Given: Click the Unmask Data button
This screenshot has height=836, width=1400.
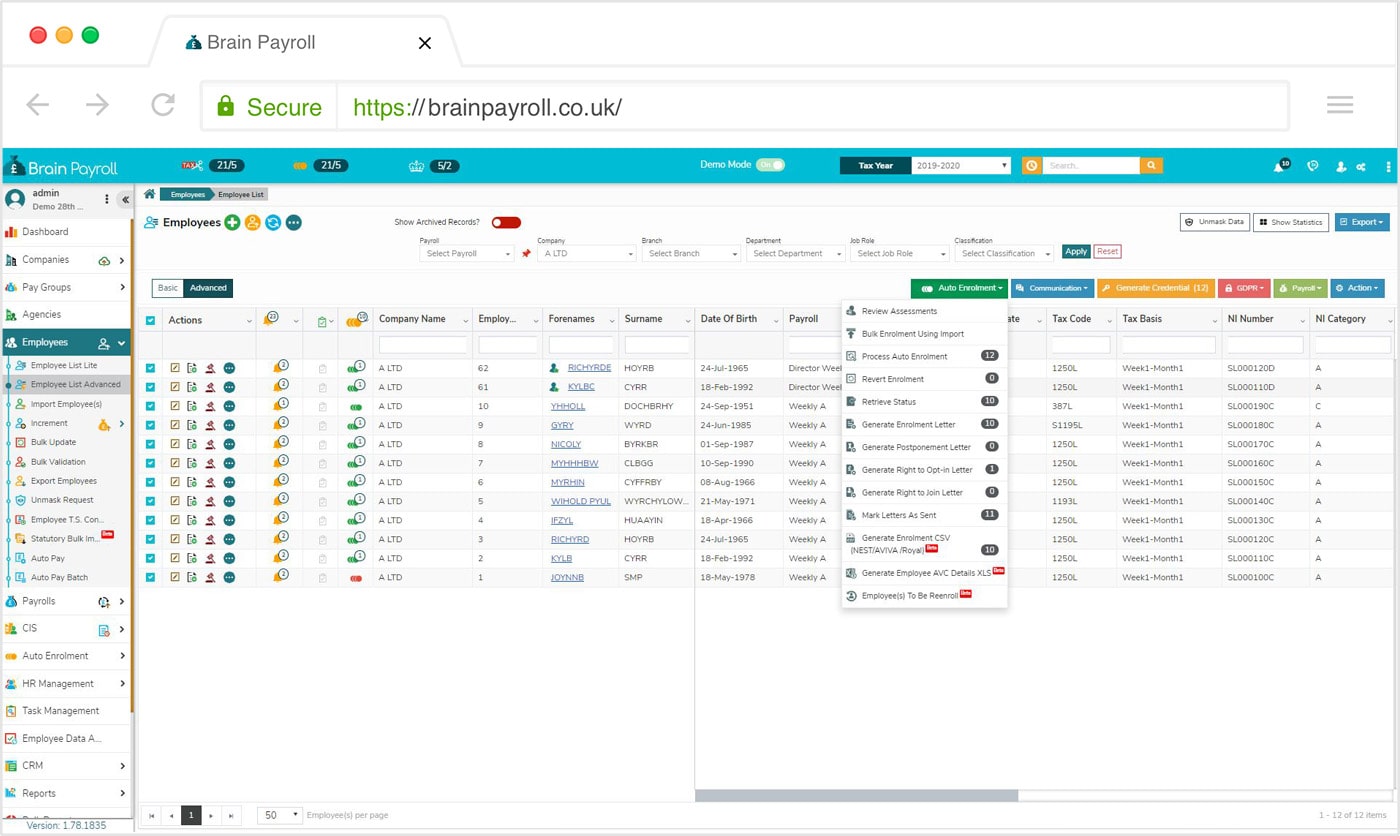Looking at the screenshot, I should (x=1215, y=222).
